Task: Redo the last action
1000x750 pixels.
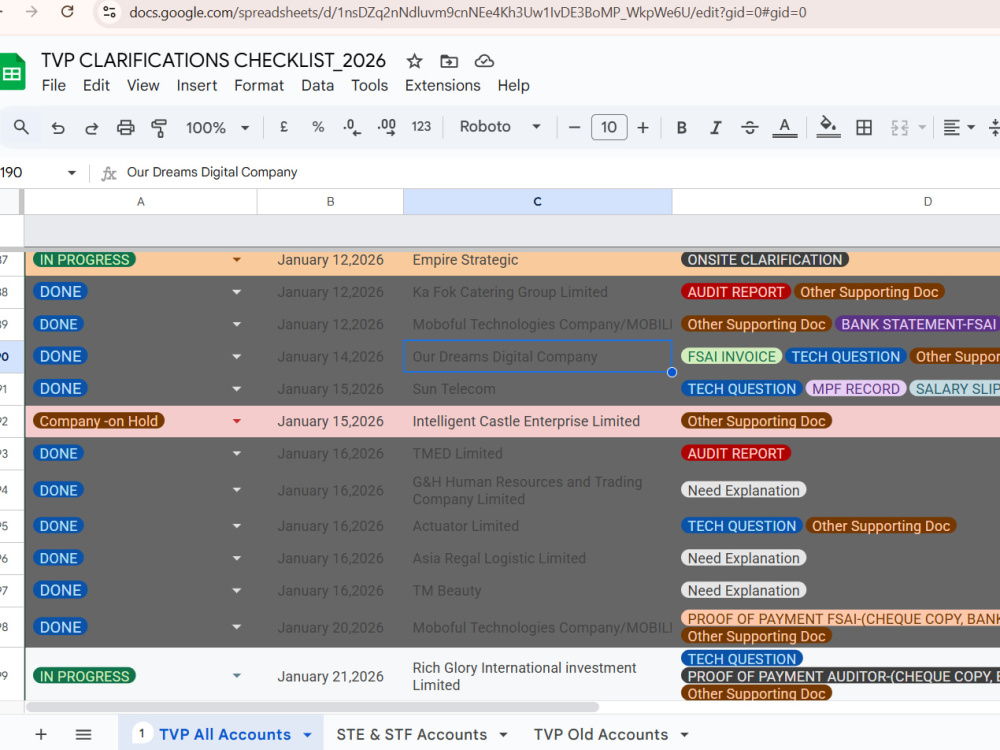Action: [x=92, y=128]
